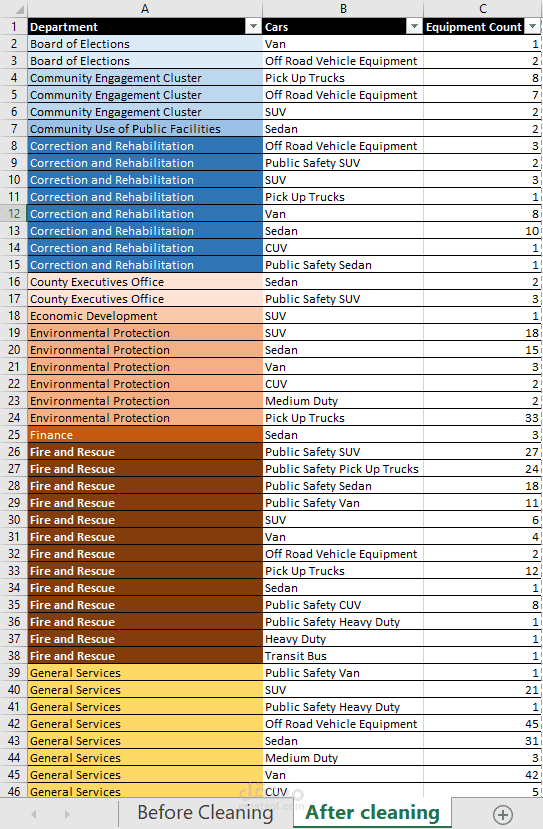Screen dimensions: 543x829
Task: Select County Executives Office cell in row 16
Action: click(x=145, y=282)
